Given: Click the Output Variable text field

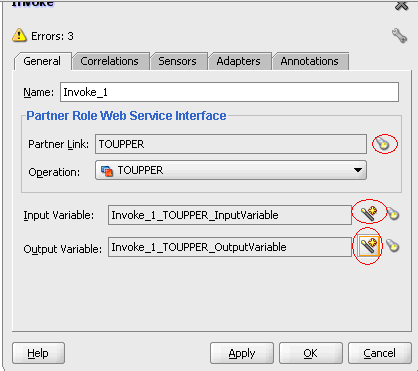Looking at the screenshot, I should (x=230, y=247).
